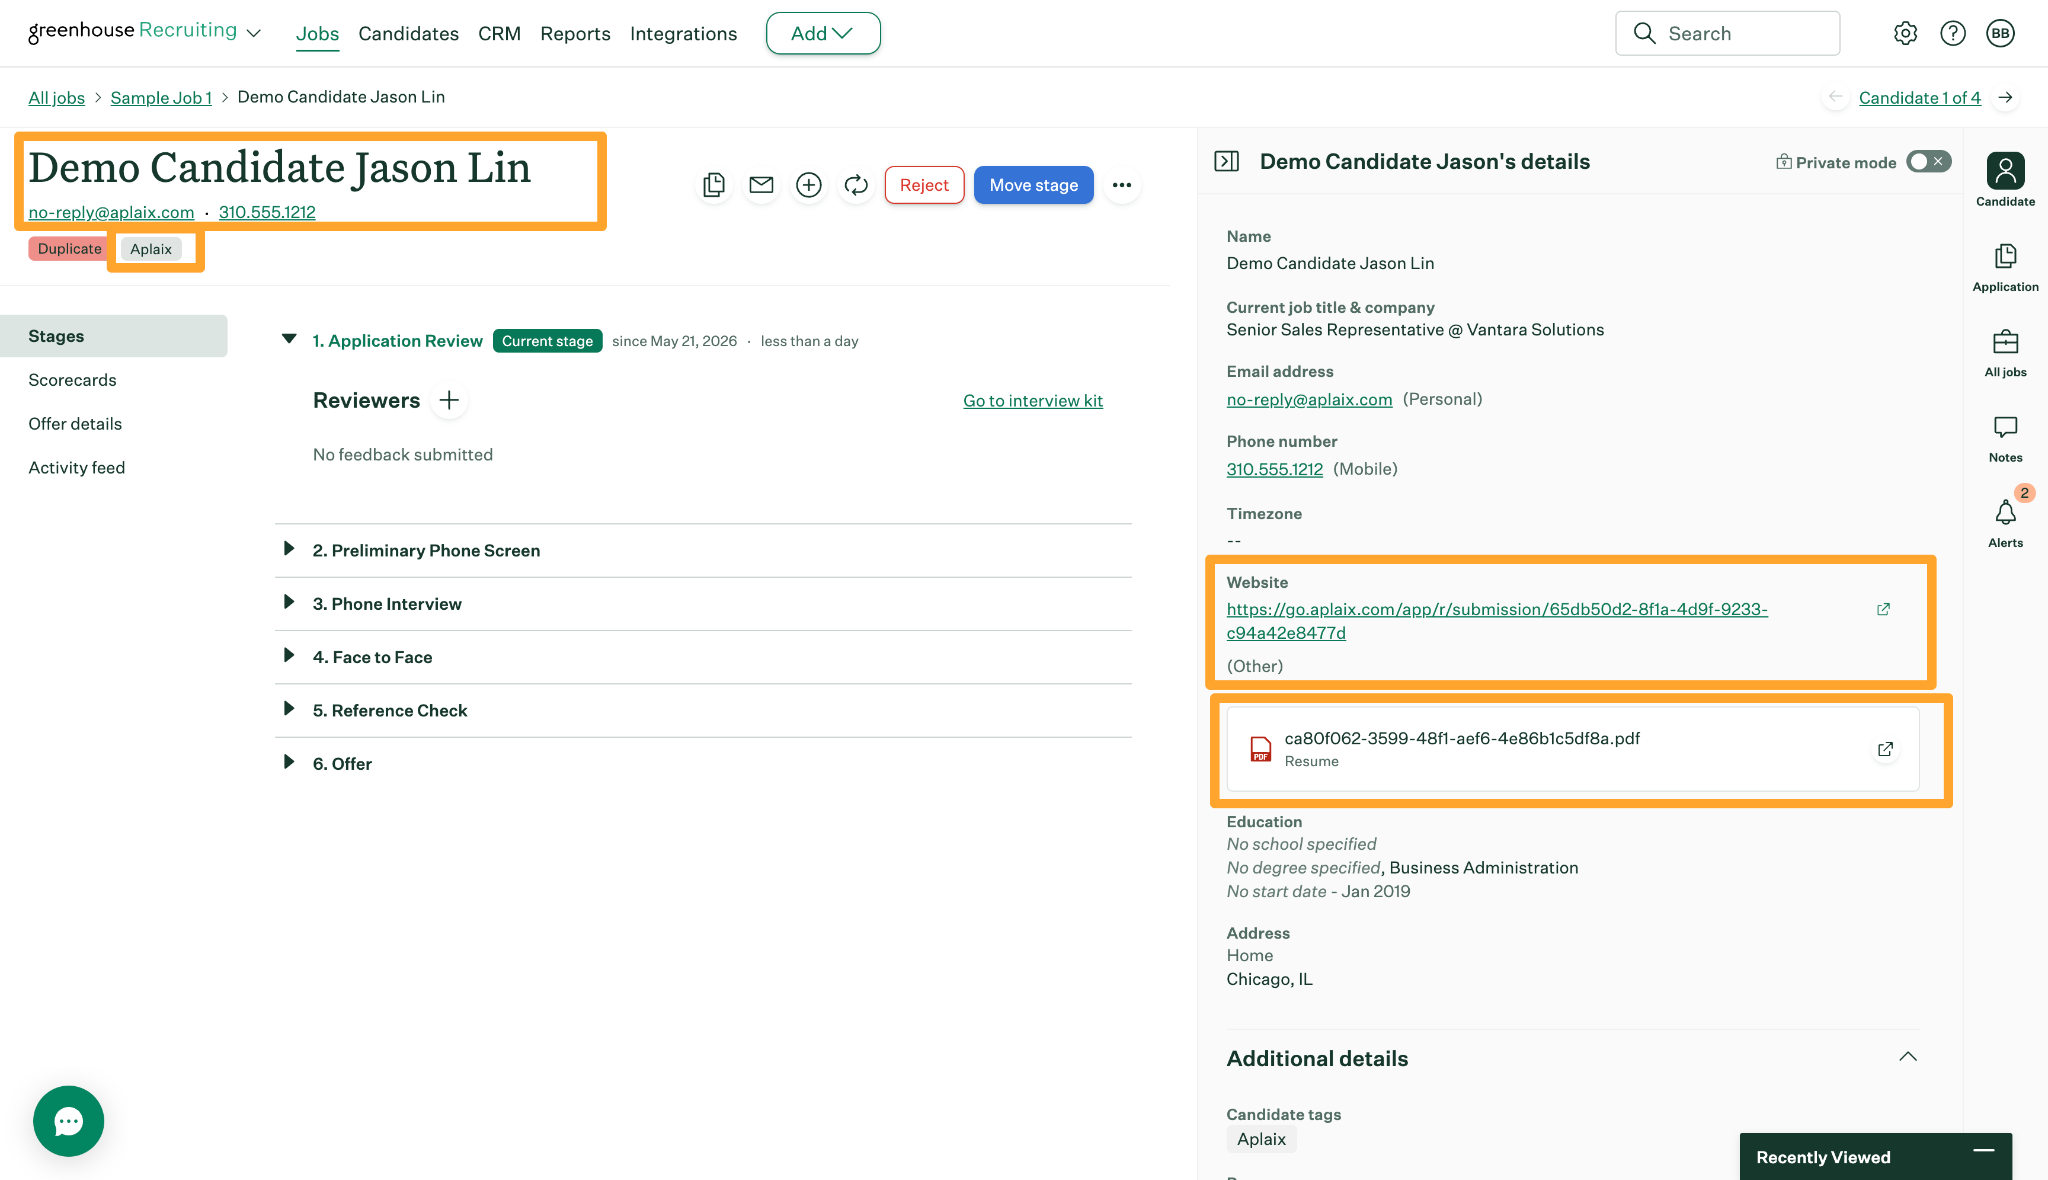This screenshot has height=1180, width=2048.
Task: Minimize the Recently Viewed panel
Action: pyautogui.click(x=1984, y=1151)
